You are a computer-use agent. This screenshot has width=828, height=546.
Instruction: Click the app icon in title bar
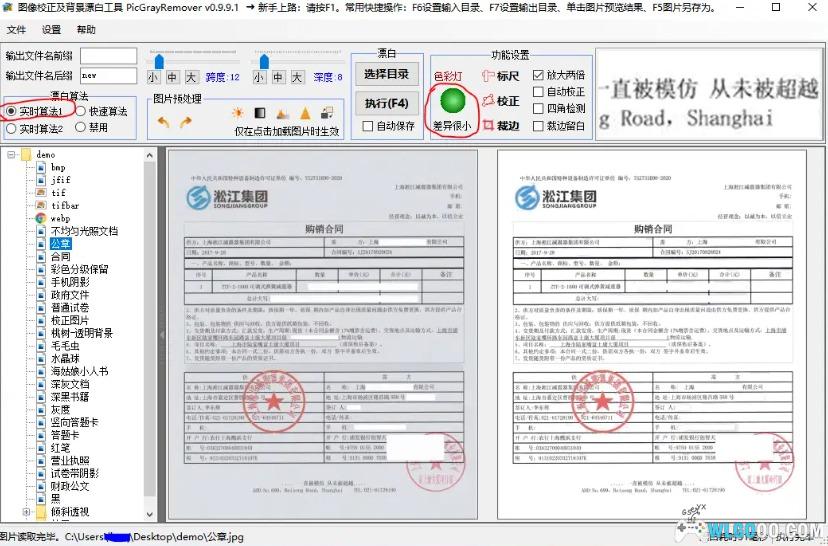pos(7,7)
